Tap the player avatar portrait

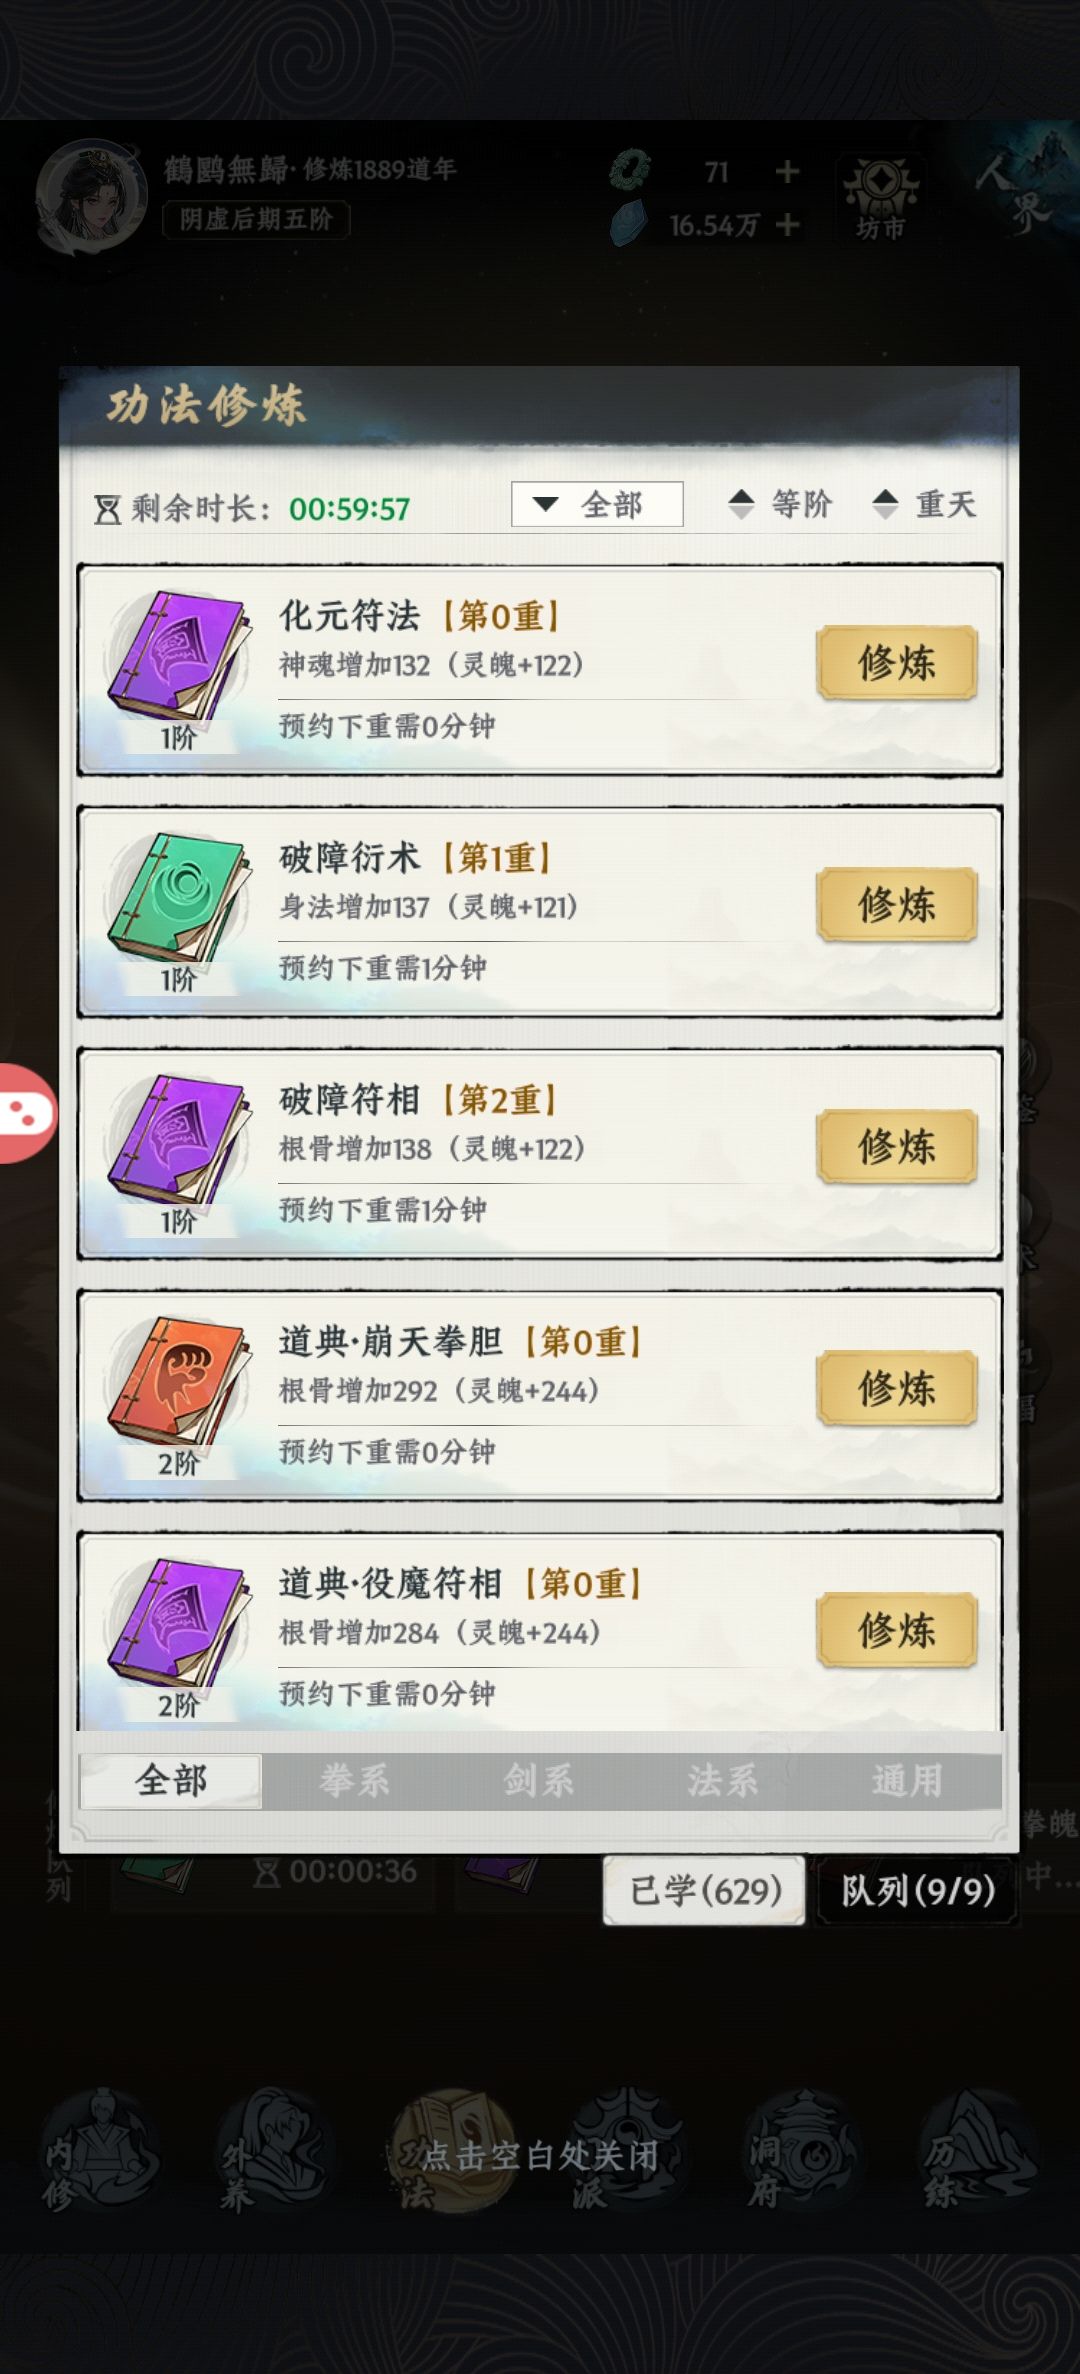pos(91,196)
